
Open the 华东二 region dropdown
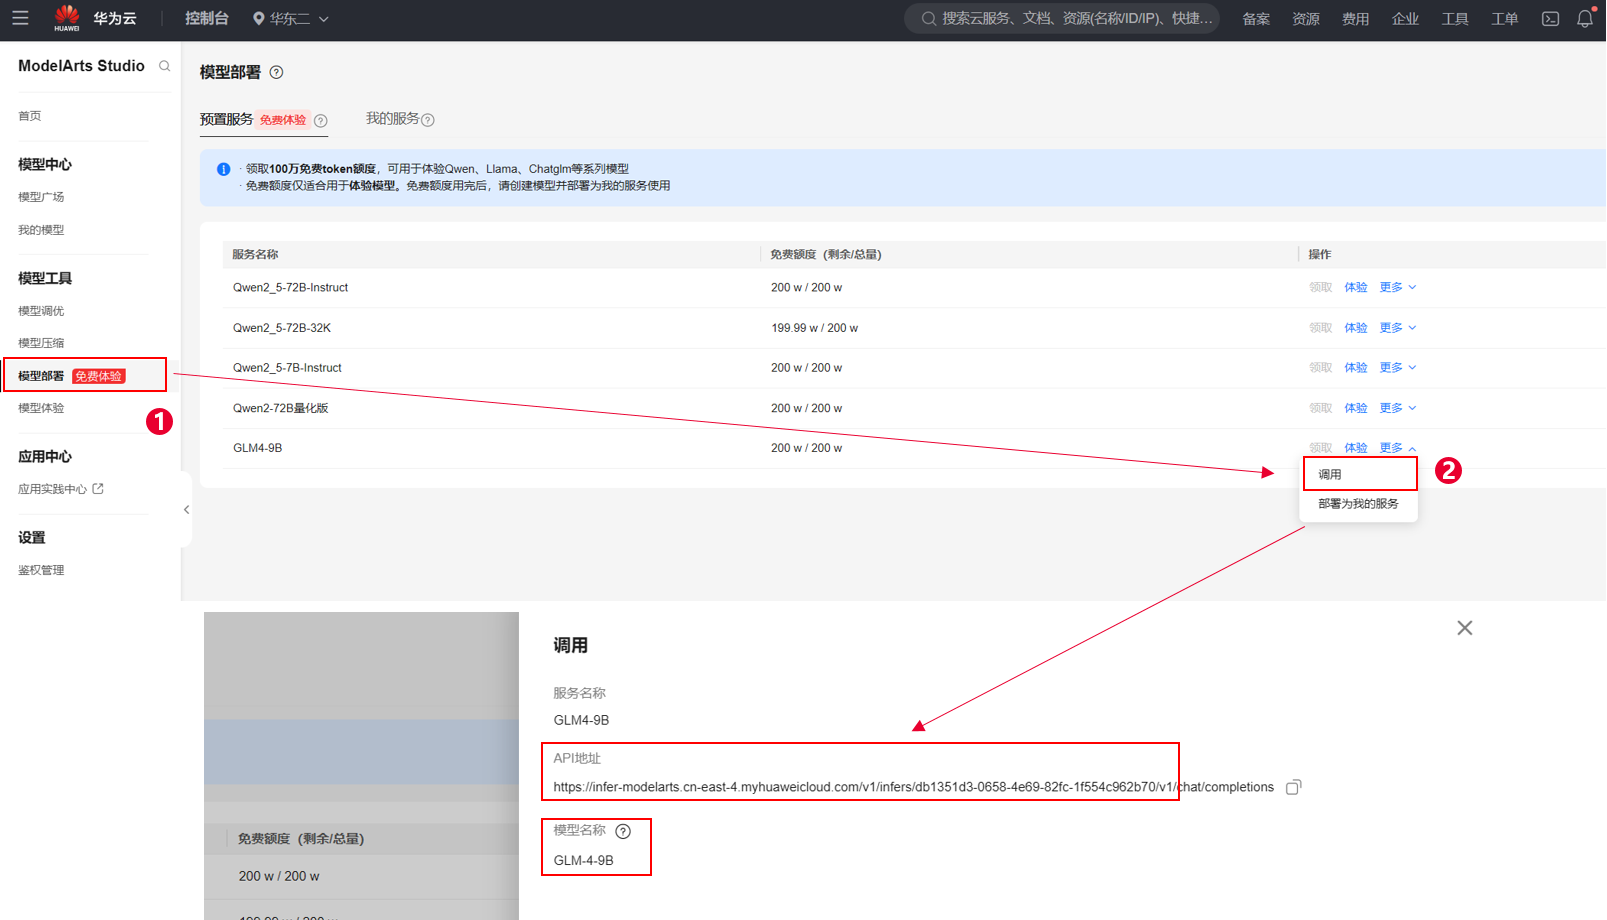tap(291, 19)
